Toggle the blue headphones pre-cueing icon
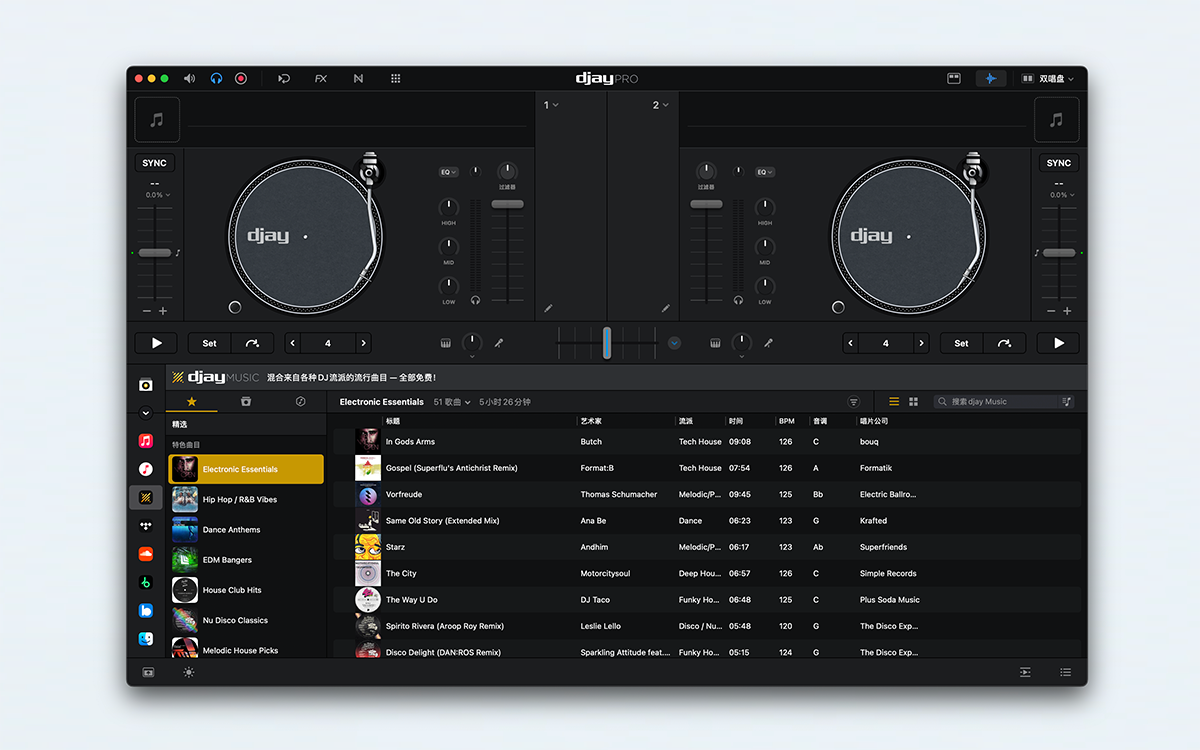Viewport: 1200px width, 750px height. 216,78
